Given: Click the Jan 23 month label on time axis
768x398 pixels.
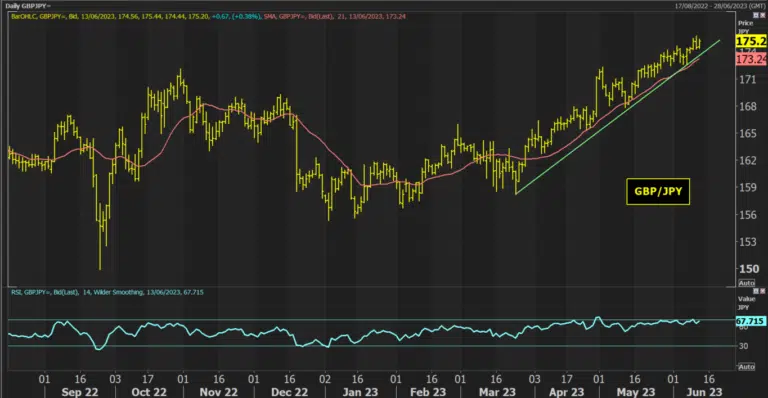Looking at the screenshot, I should (x=360, y=392).
